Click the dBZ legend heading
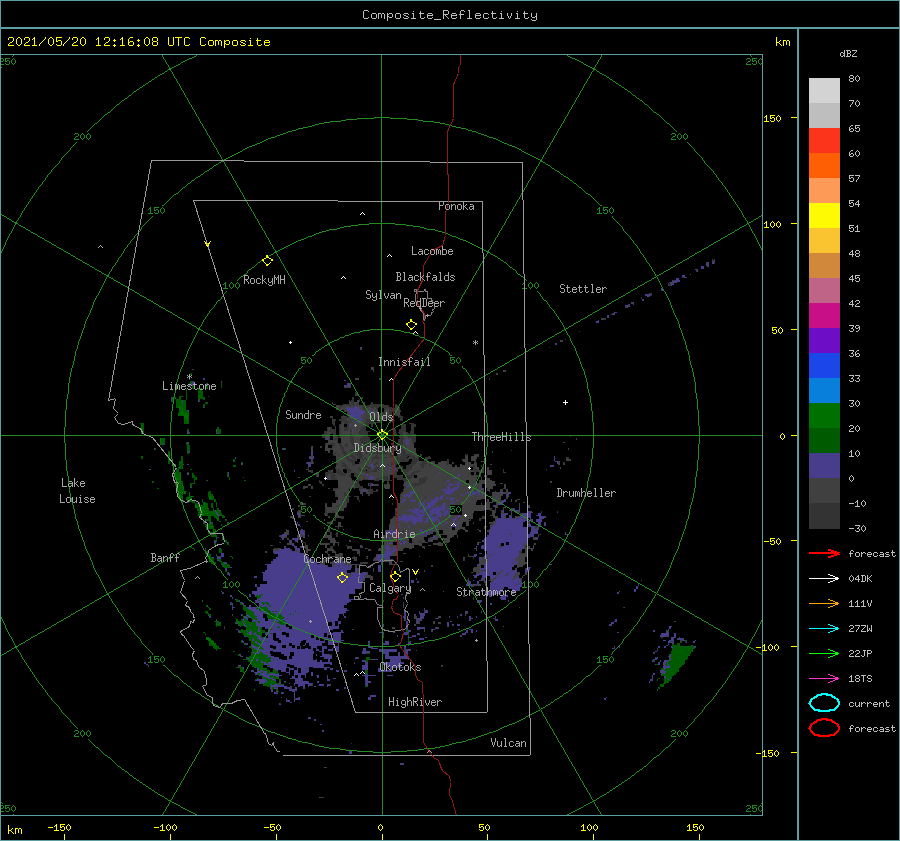The image size is (900, 841). (x=848, y=53)
